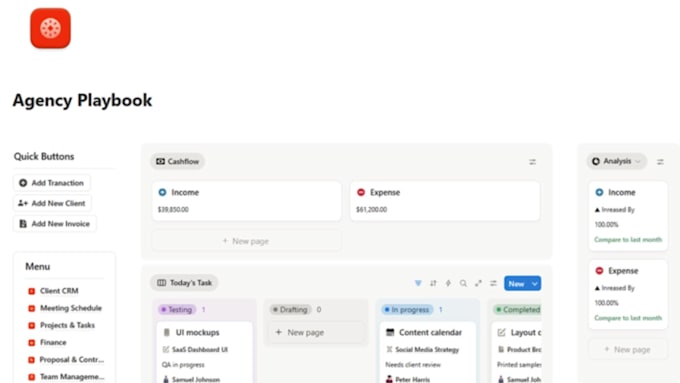Open Projects & Tasks from the menu
Viewport: 680px width, 383px height.
coord(62,325)
